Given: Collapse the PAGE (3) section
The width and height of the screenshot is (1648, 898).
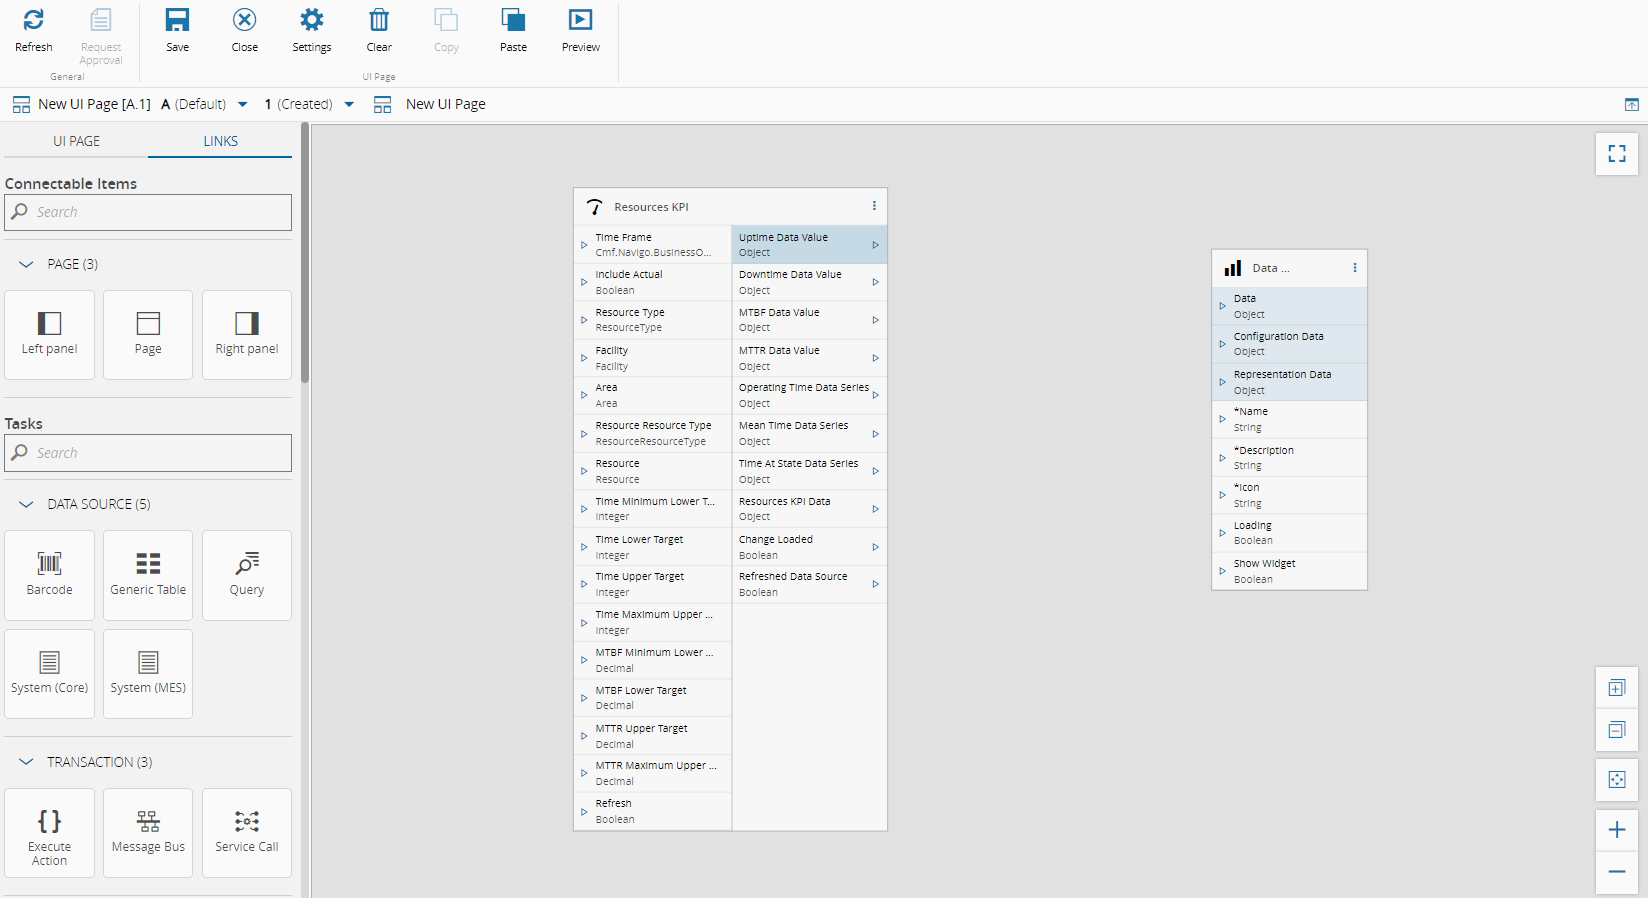Looking at the screenshot, I should pyautogui.click(x=27, y=264).
